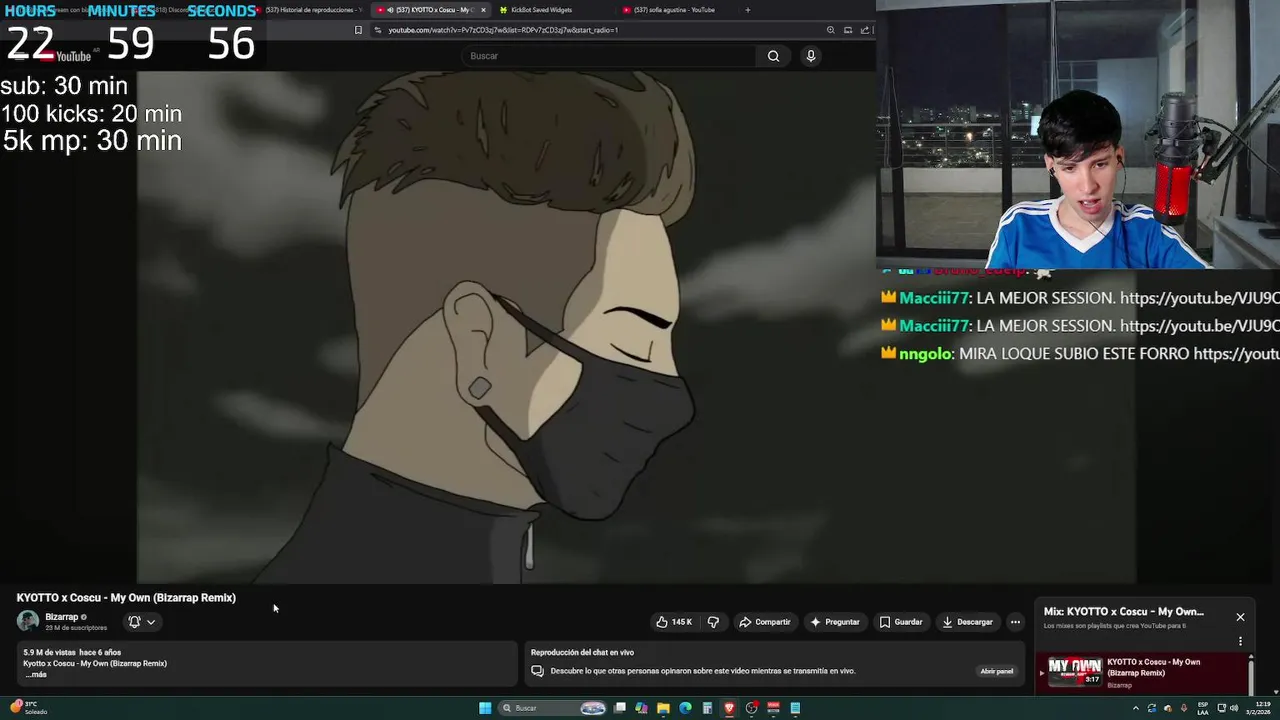
Task: Open a new browser tab
Action: [747, 10]
